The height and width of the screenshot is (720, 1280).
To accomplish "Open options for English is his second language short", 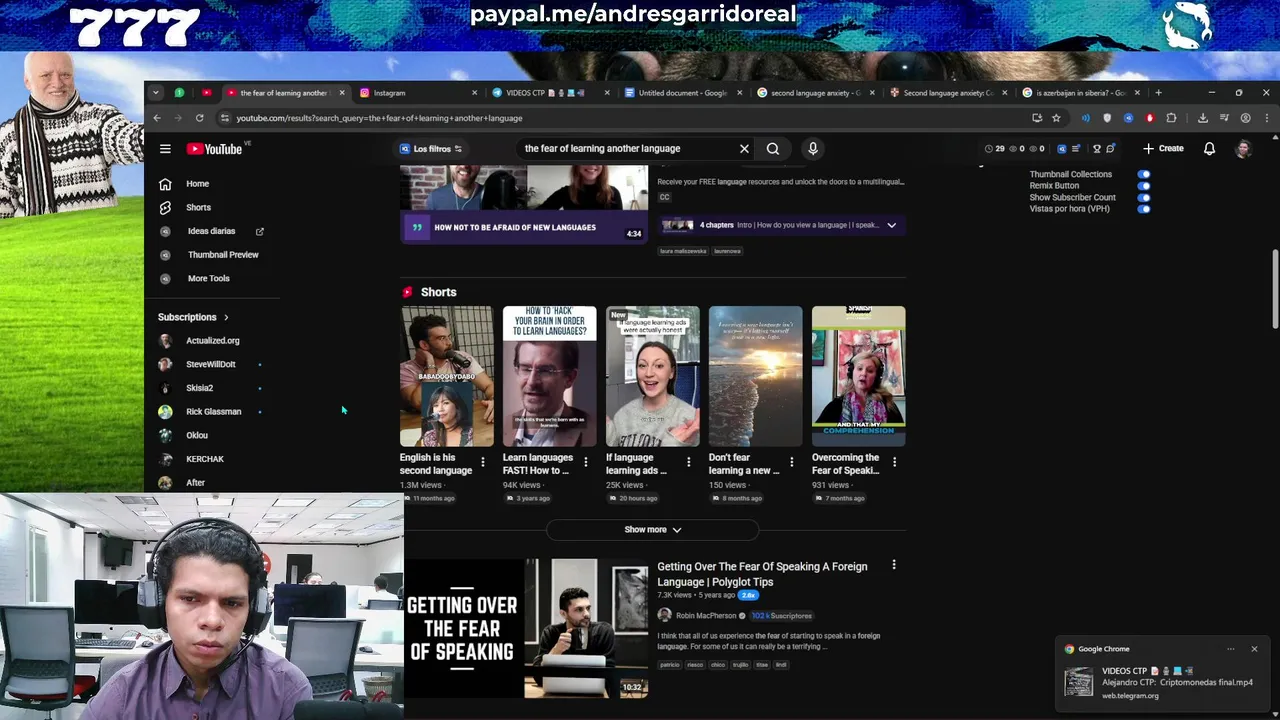I will coord(482,462).
